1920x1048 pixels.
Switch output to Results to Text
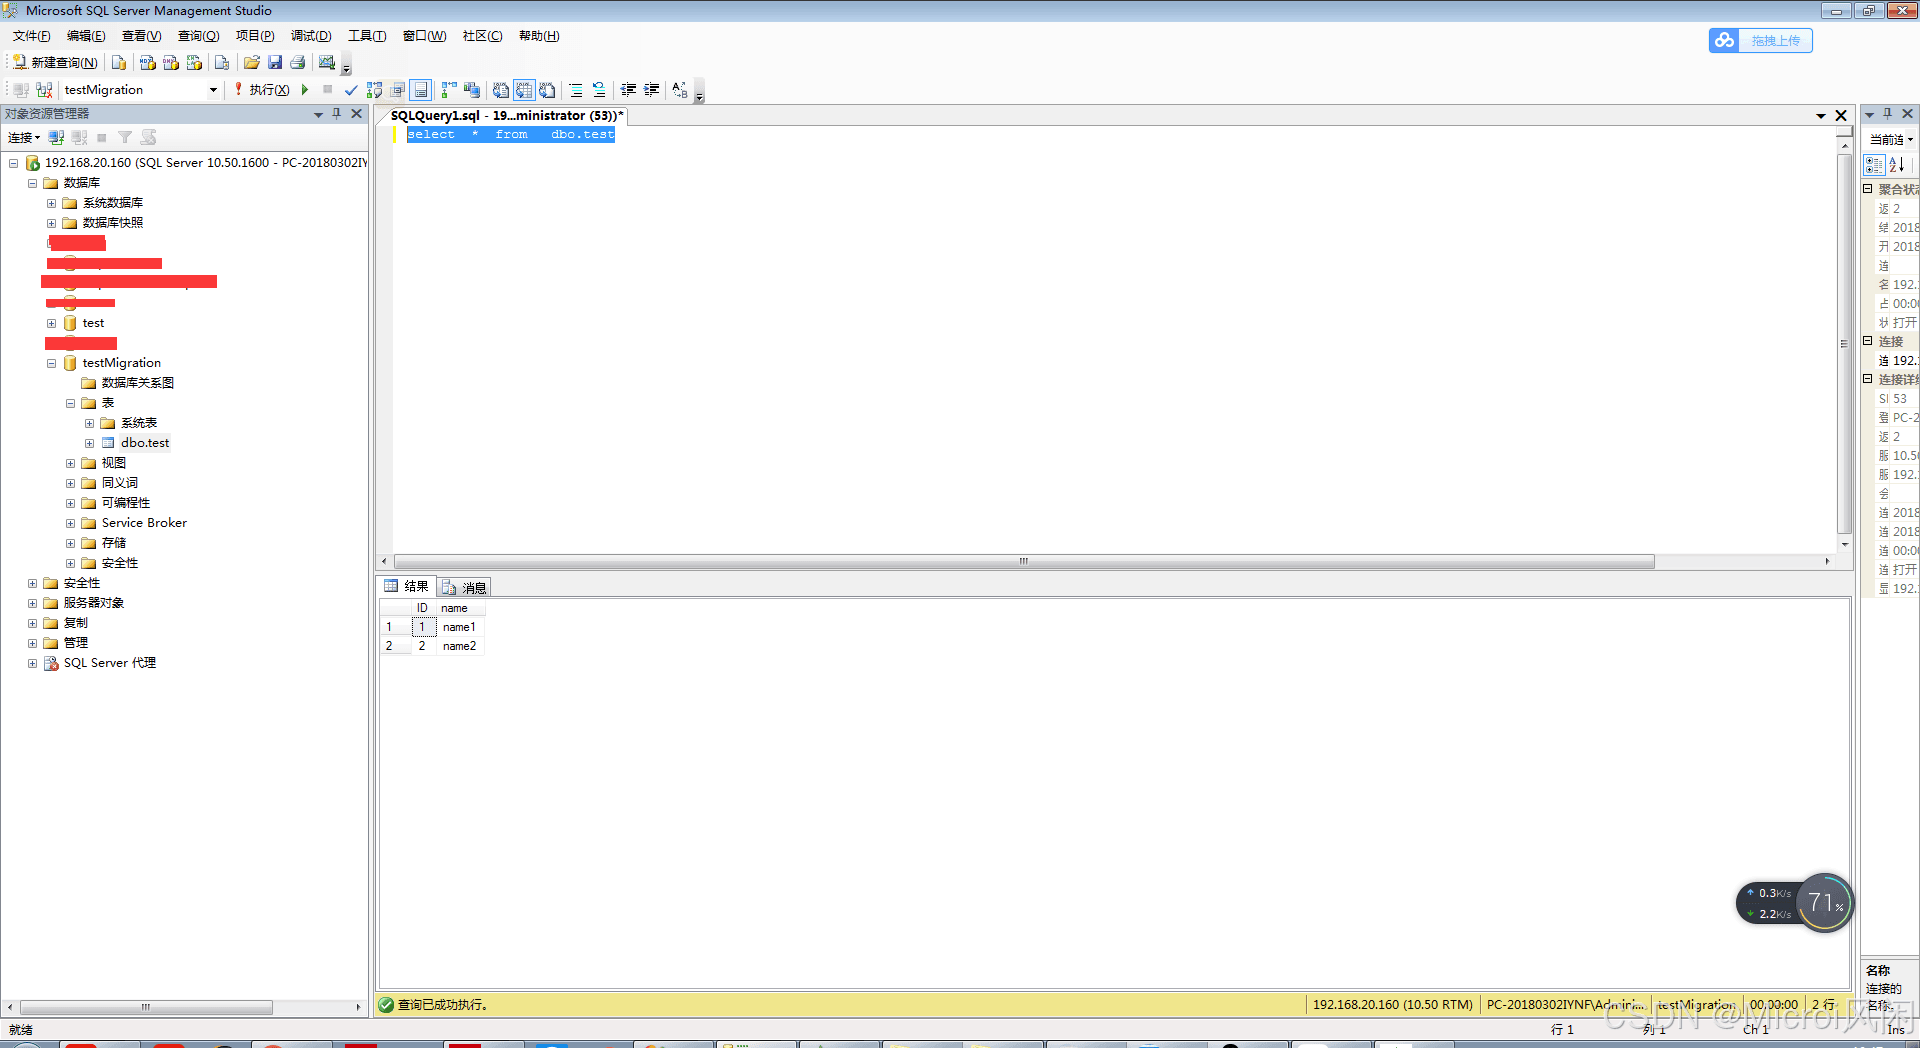(x=501, y=90)
